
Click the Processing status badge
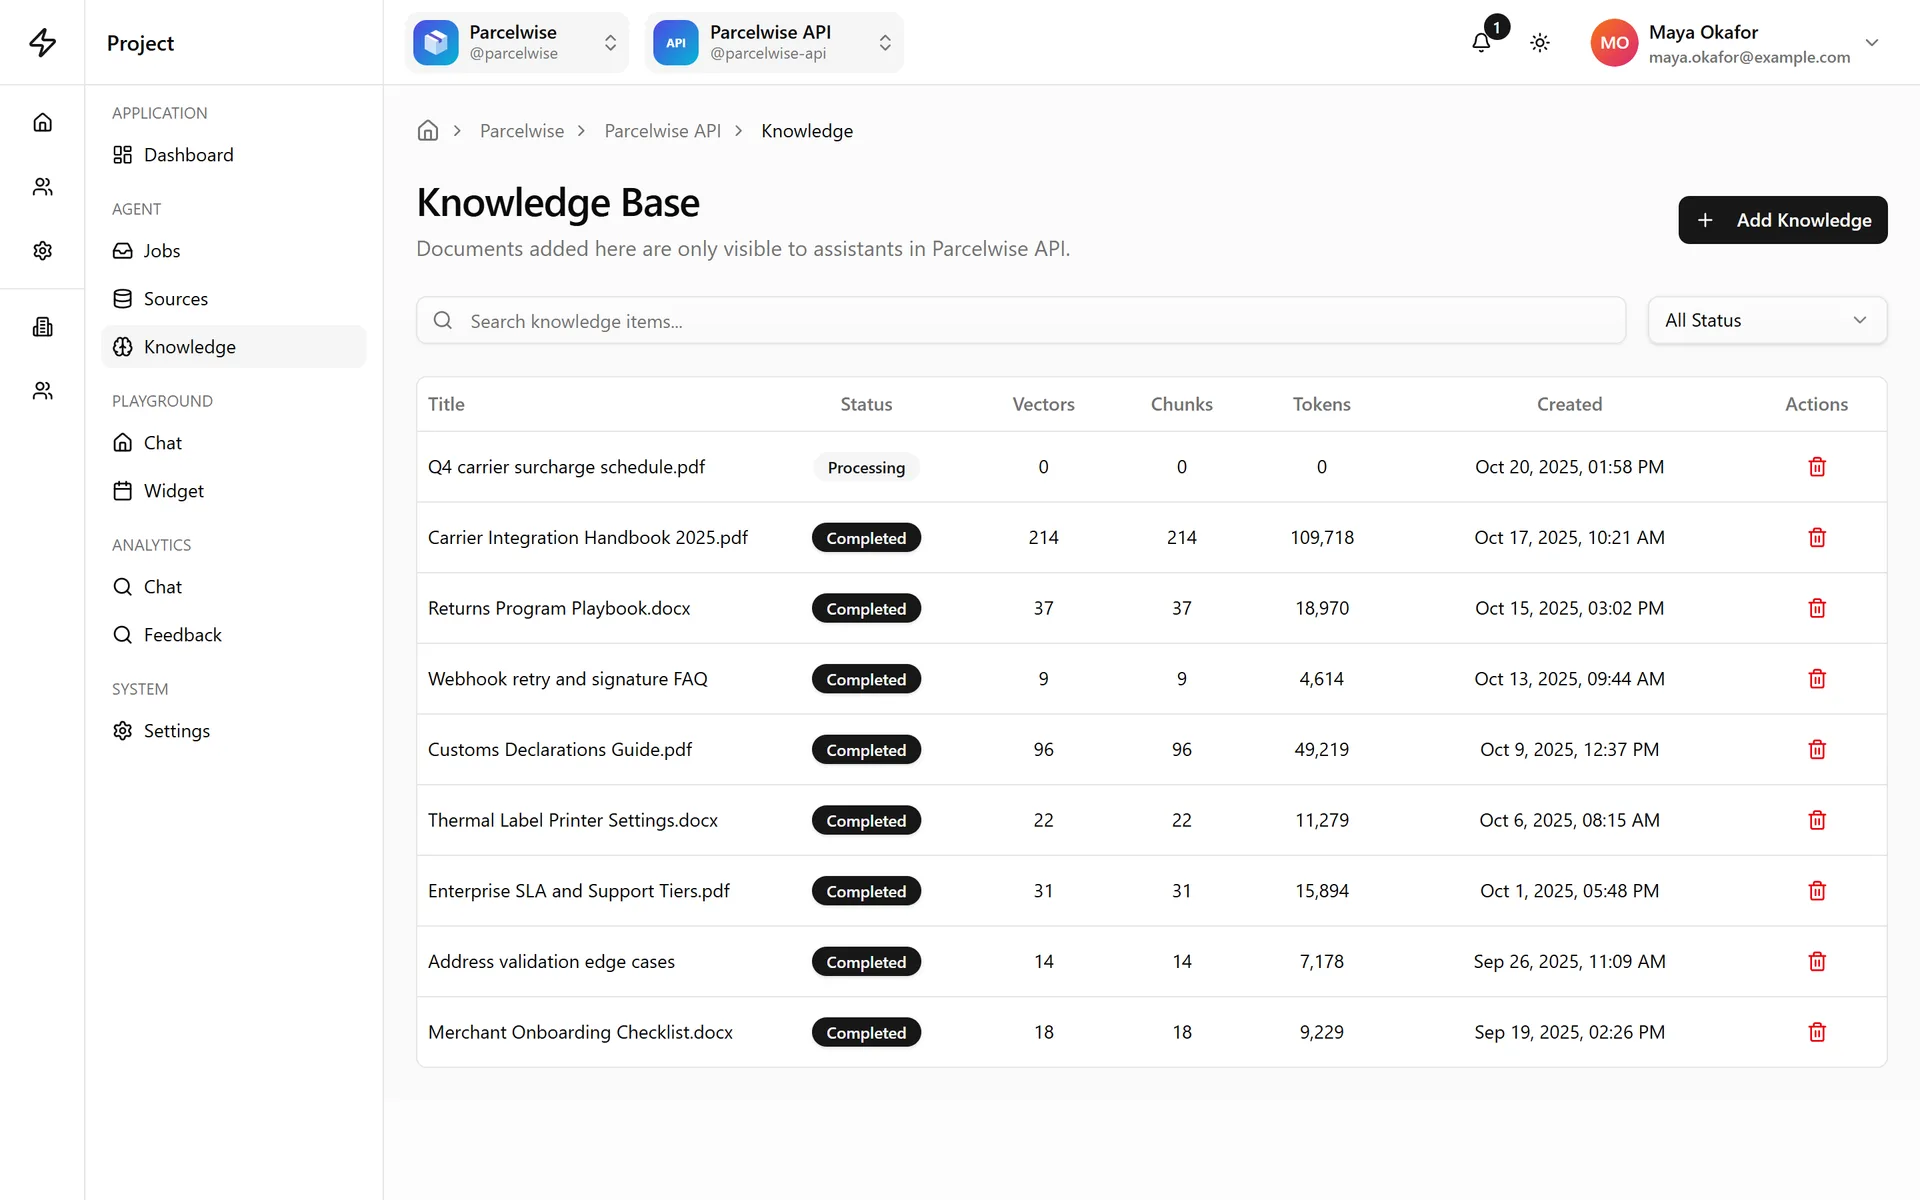coord(866,467)
